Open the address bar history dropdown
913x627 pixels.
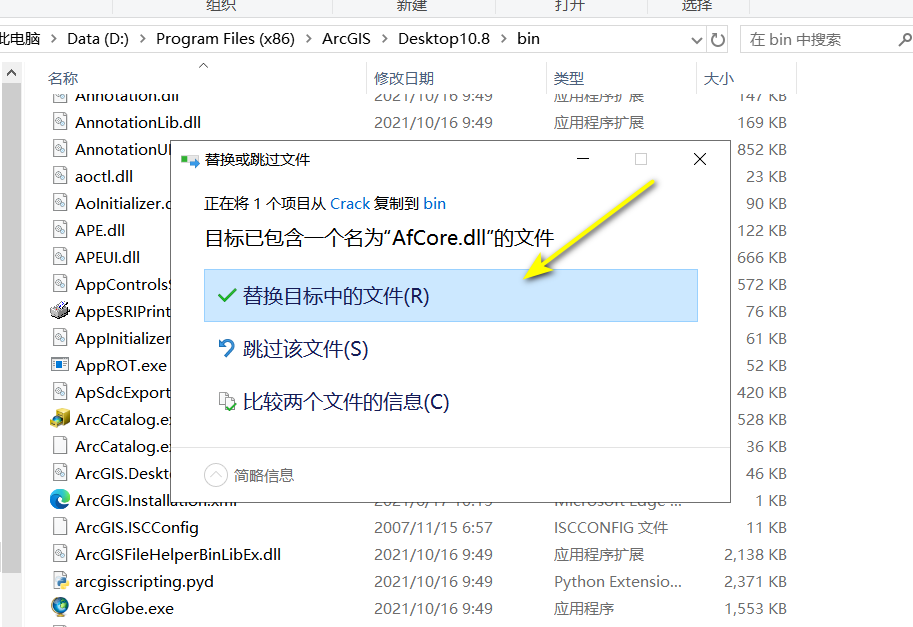coord(696,40)
